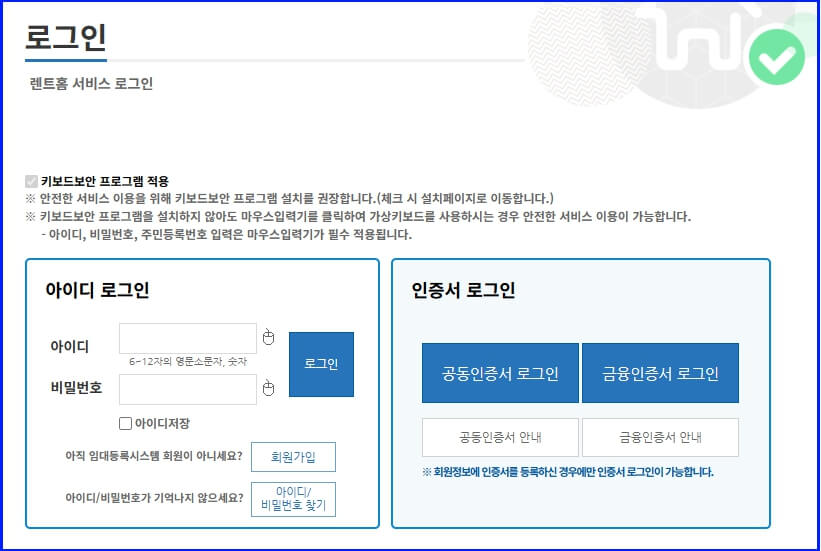The width and height of the screenshot is (821, 551).
Task: Open 금융인증서 안내 guide
Action: click(660, 437)
